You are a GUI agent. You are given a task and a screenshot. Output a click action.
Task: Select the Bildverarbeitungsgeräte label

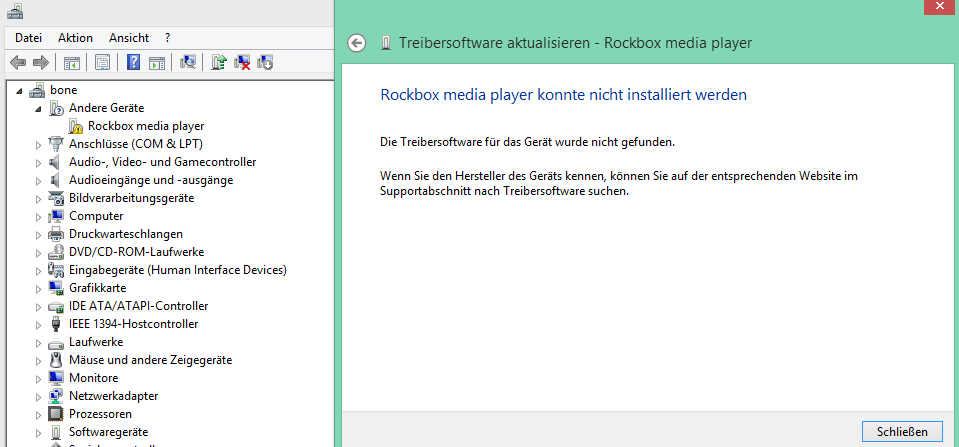coord(131,198)
